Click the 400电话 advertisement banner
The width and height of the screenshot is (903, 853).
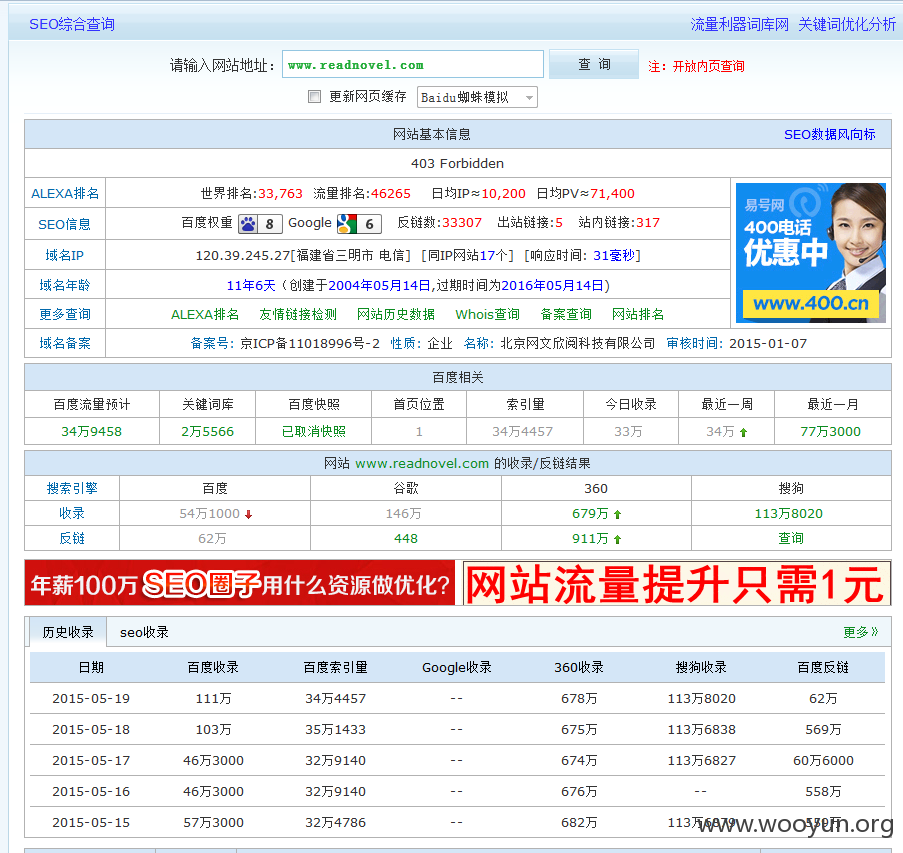point(811,252)
